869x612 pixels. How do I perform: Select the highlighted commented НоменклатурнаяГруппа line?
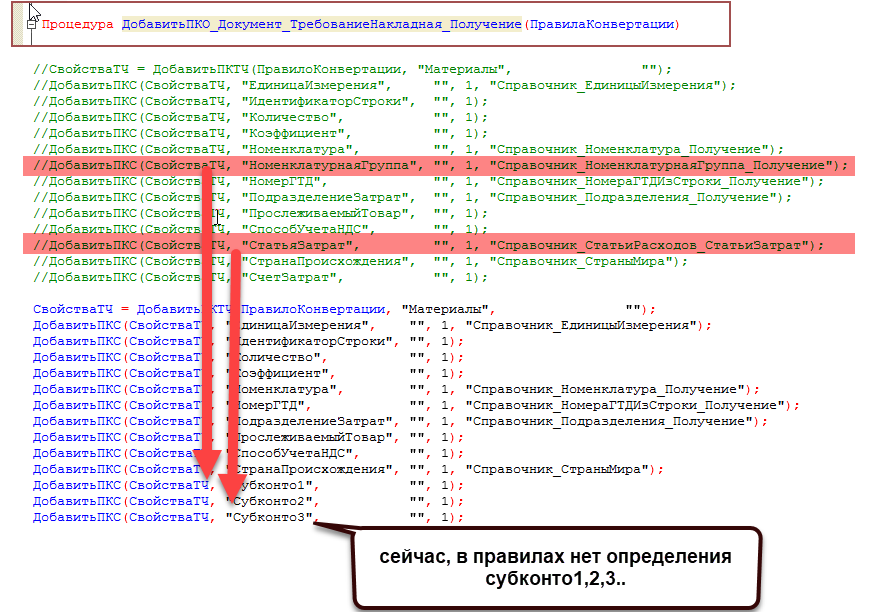[440, 165]
